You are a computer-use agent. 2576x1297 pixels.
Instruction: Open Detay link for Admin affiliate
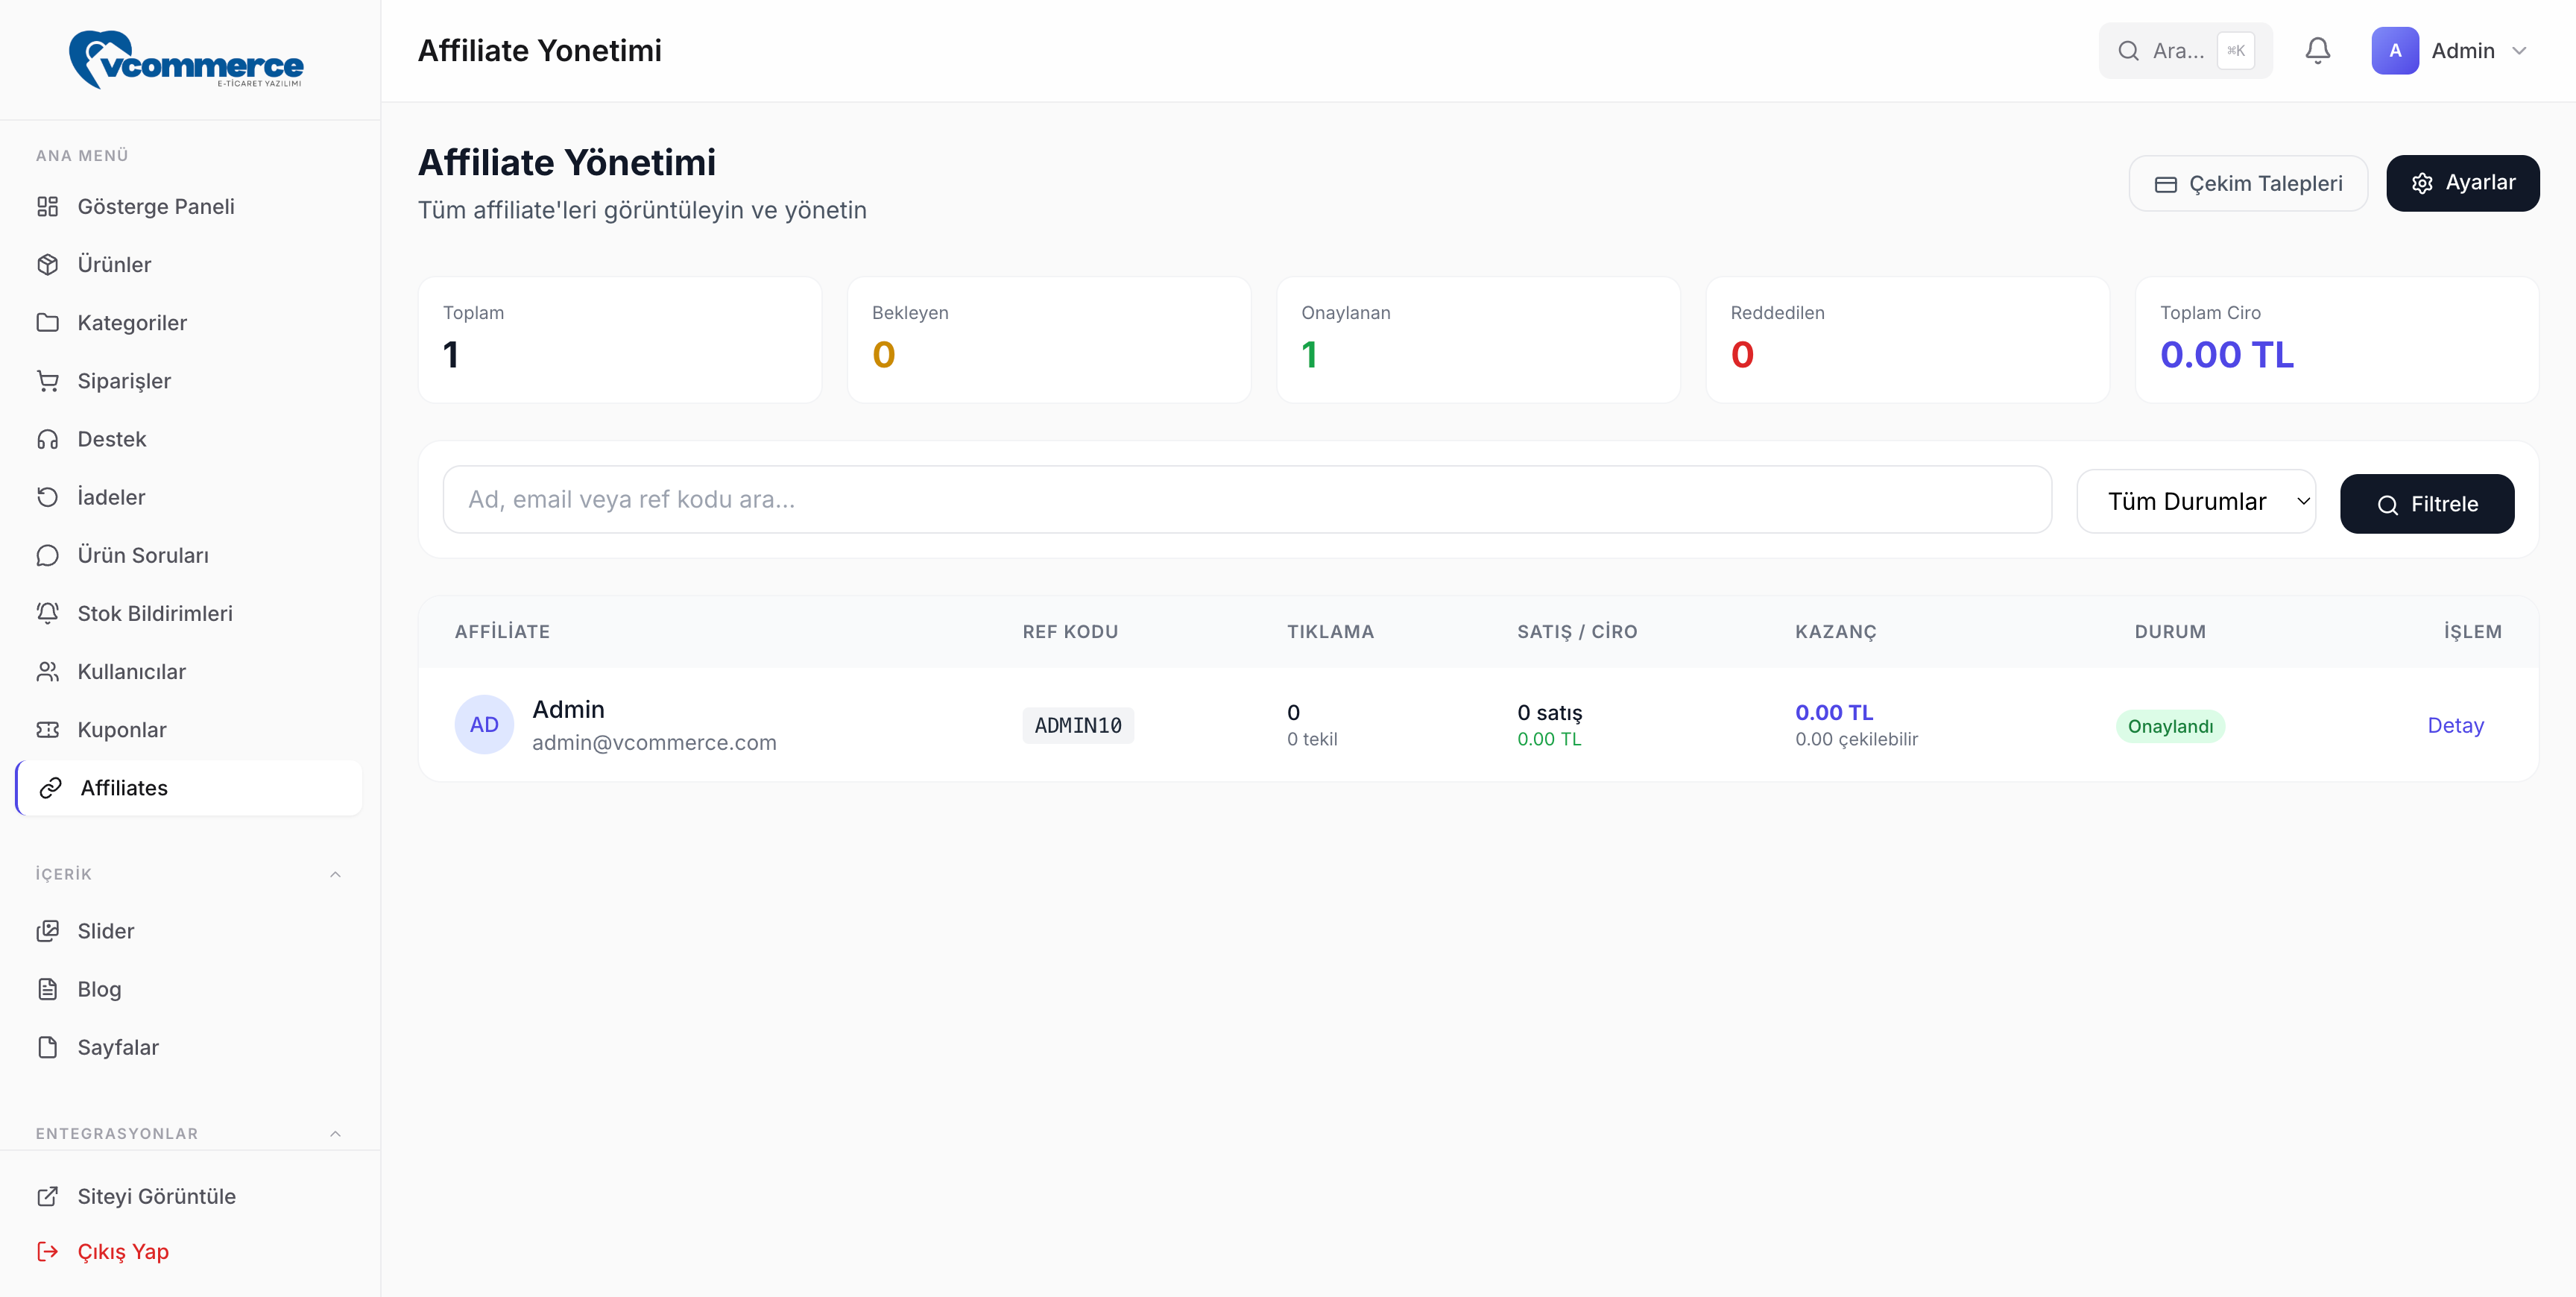(x=2454, y=725)
